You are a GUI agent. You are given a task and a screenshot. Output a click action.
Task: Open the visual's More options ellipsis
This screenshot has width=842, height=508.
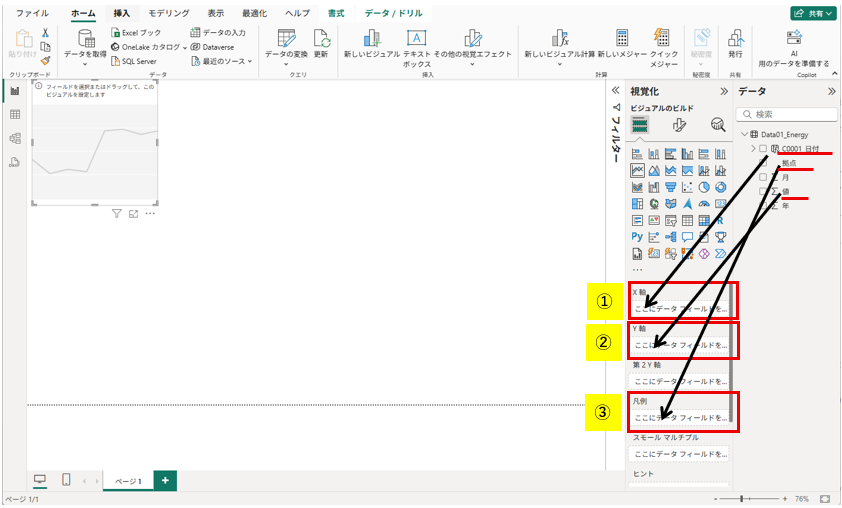pos(150,214)
